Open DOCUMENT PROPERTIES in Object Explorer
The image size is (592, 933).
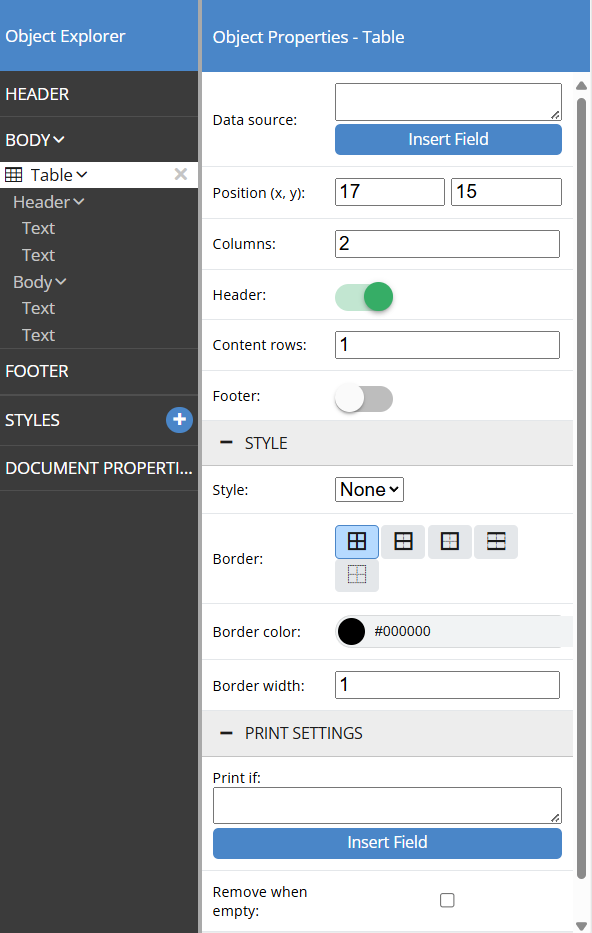pyautogui.click(x=99, y=468)
